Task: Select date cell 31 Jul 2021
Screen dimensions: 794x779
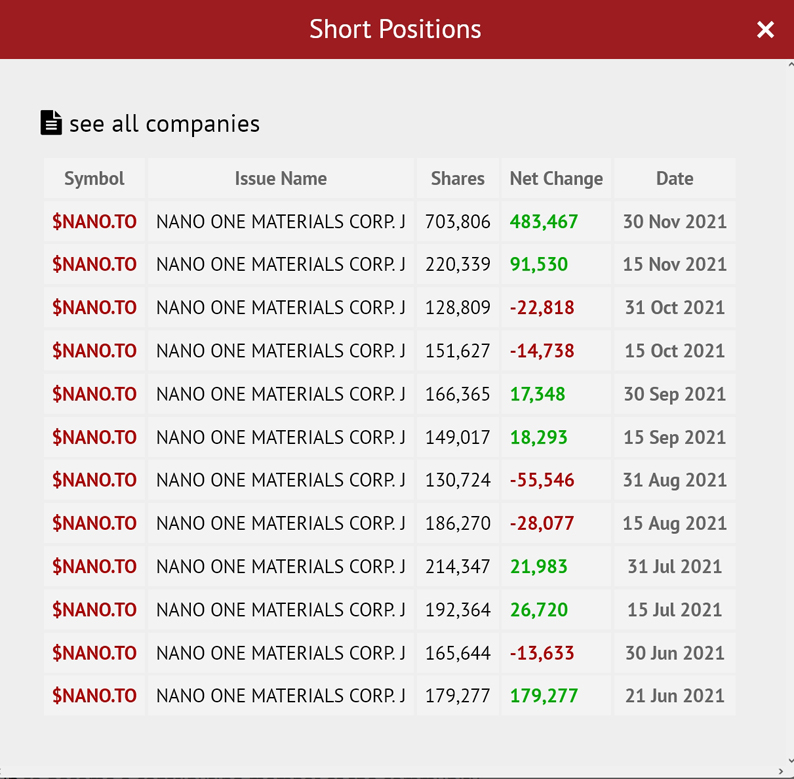Action: (674, 566)
